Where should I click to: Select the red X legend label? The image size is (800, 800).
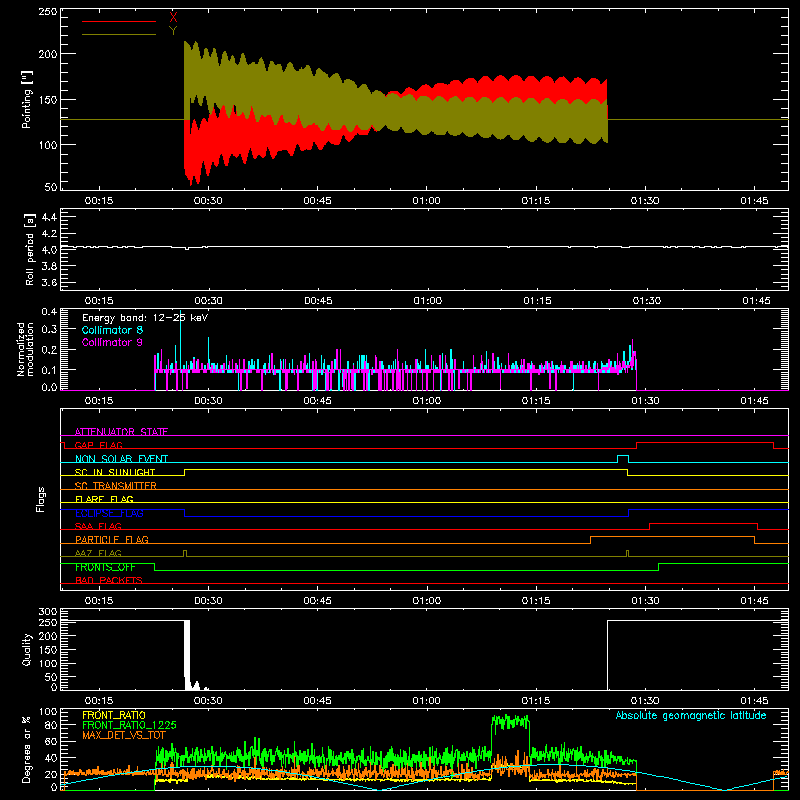[173, 18]
